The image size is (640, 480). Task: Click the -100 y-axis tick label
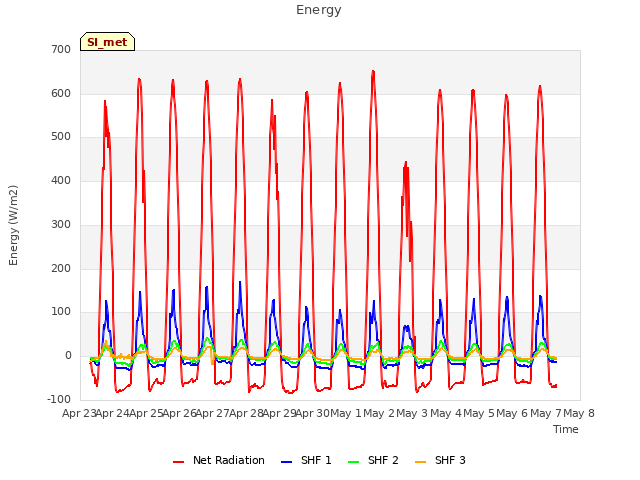pyautogui.click(x=59, y=399)
